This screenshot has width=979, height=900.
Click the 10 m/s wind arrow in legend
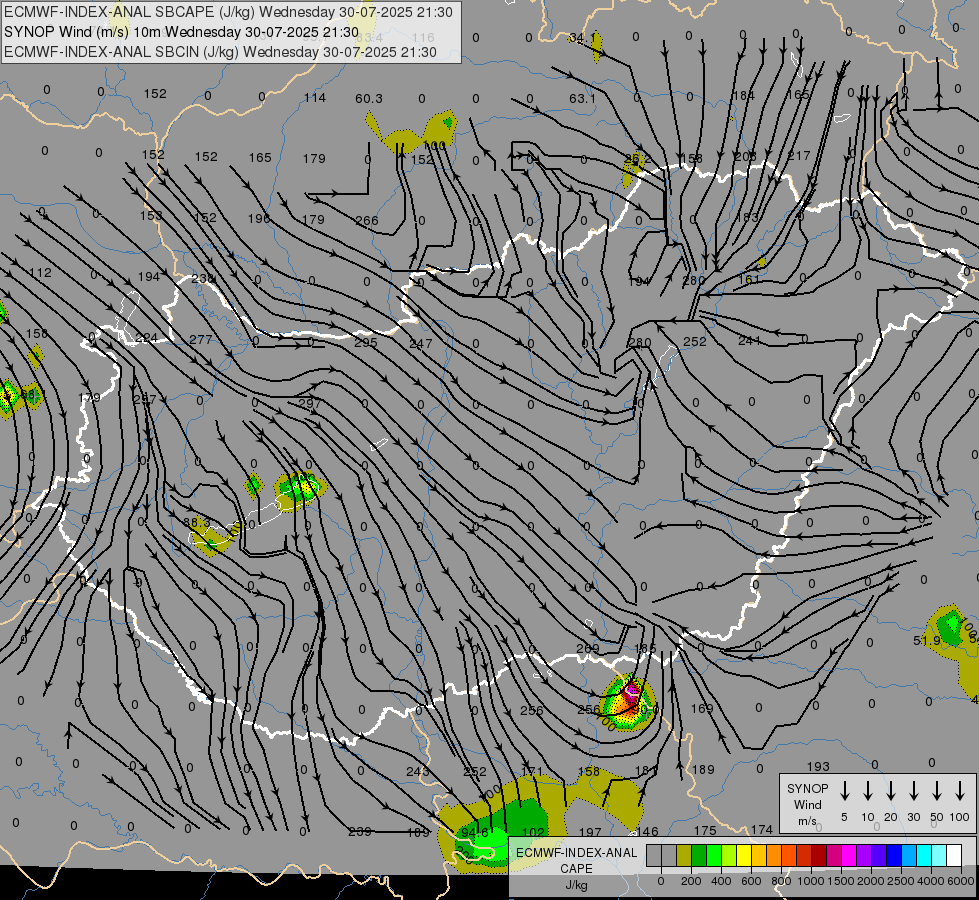click(868, 791)
